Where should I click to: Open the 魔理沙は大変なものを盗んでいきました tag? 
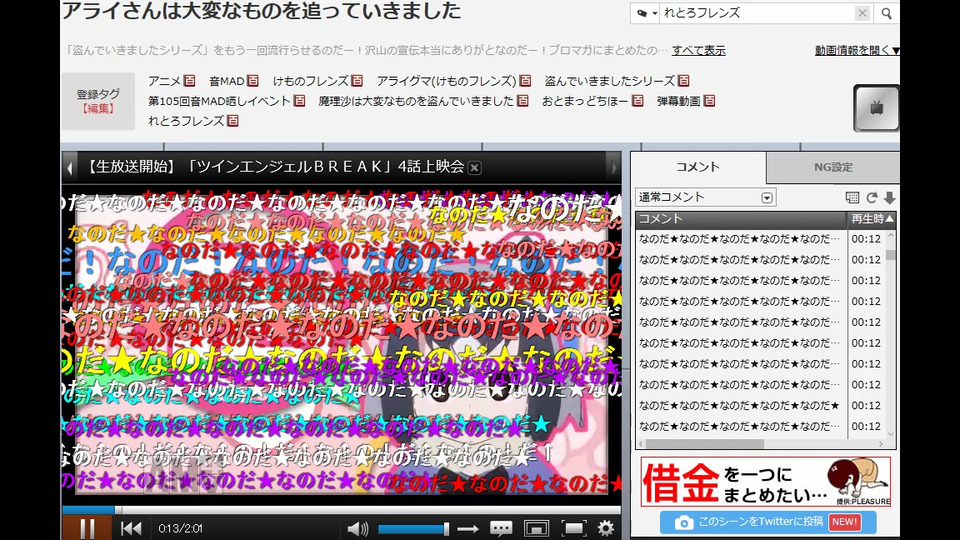click(416, 101)
